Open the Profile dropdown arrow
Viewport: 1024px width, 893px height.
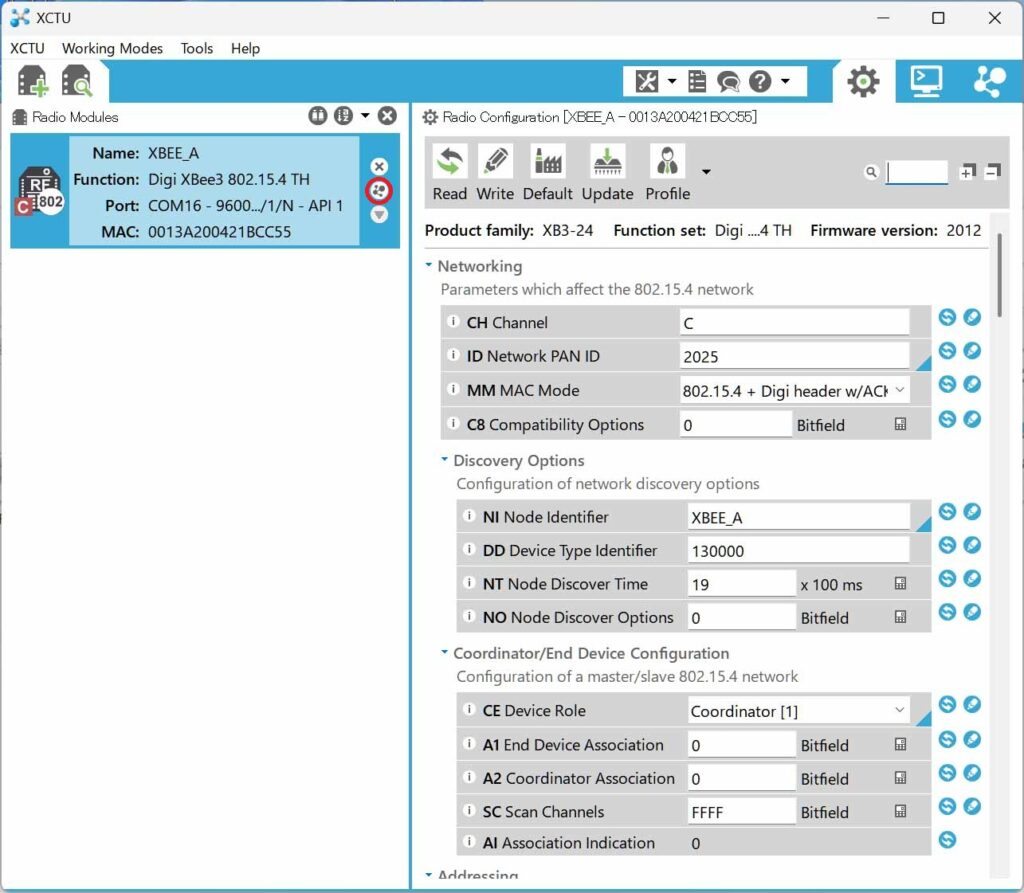706,172
